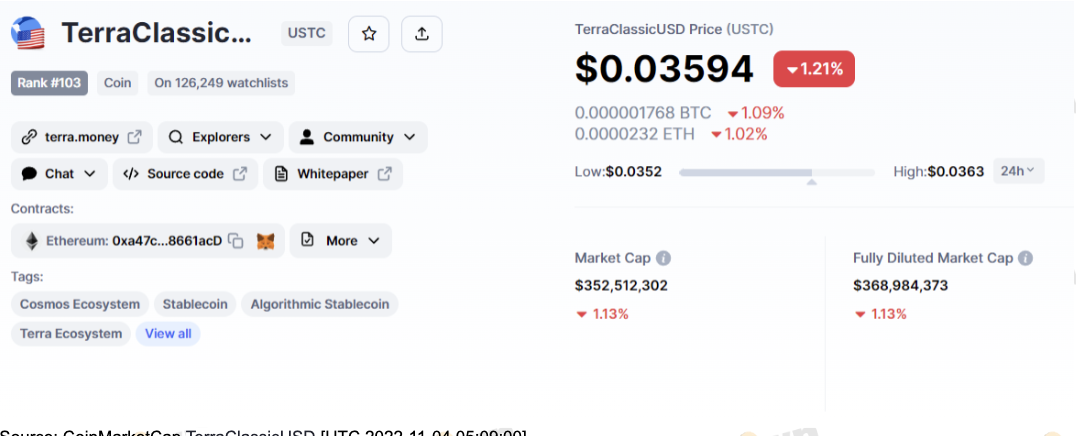
Task: Click the Ethereum diamond logo icon
Action: (32, 241)
